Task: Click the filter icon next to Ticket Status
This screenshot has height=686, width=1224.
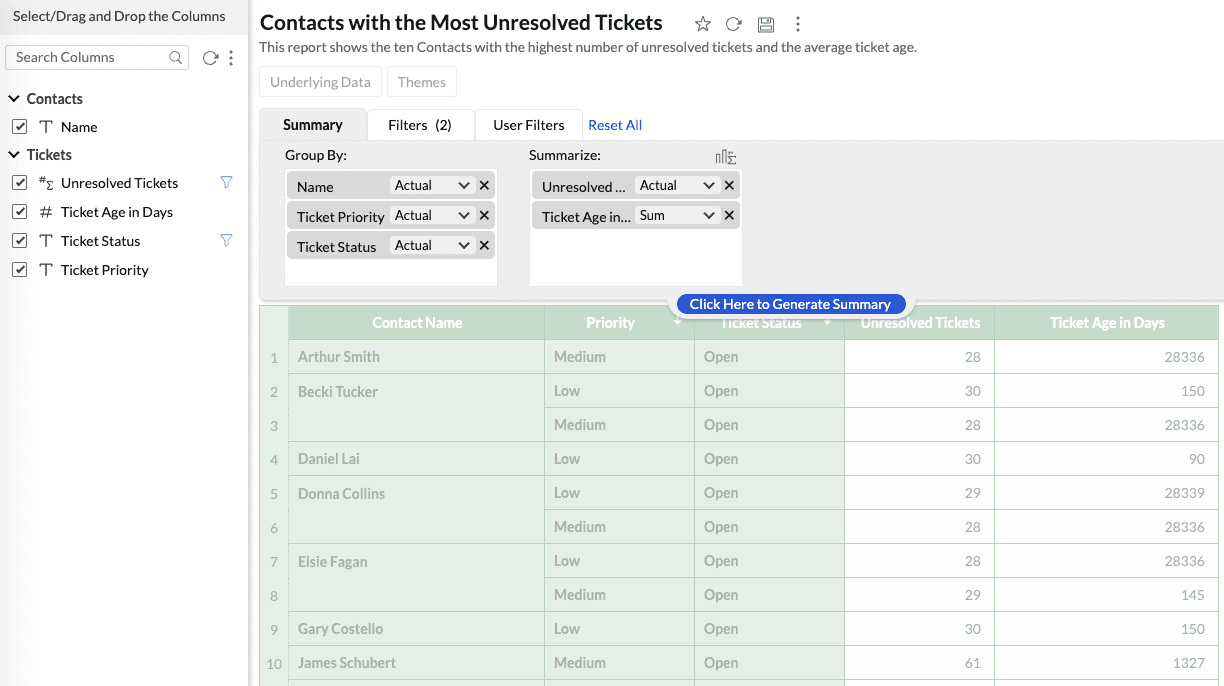Action: coord(226,241)
